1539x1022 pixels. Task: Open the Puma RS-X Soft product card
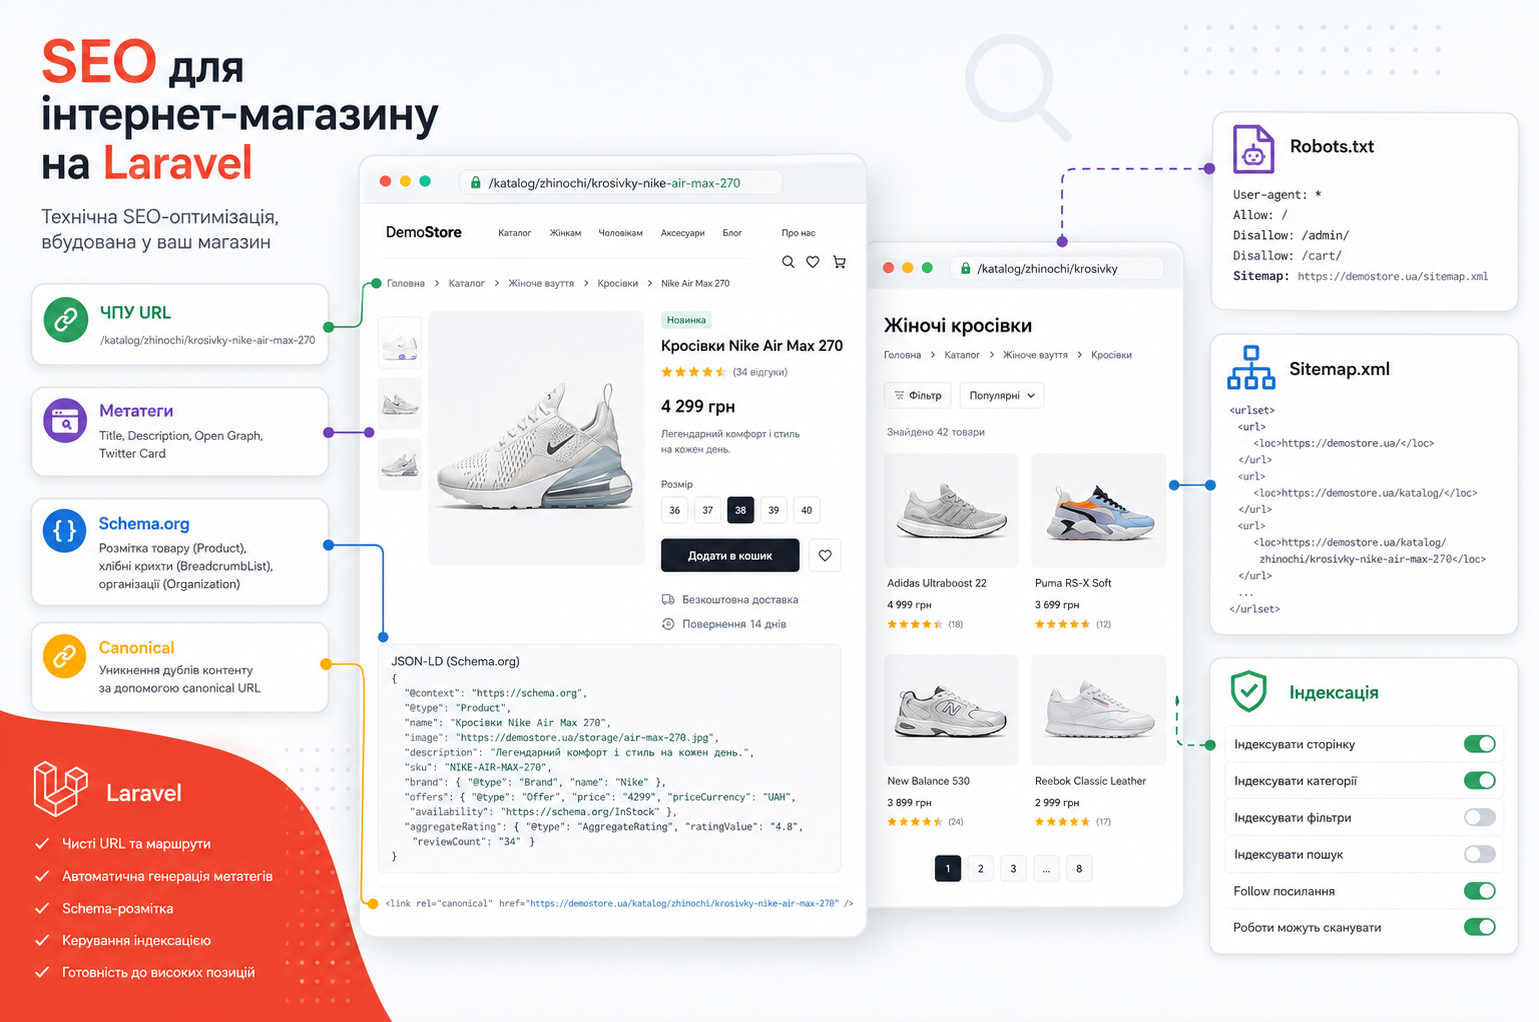(1099, 541)
